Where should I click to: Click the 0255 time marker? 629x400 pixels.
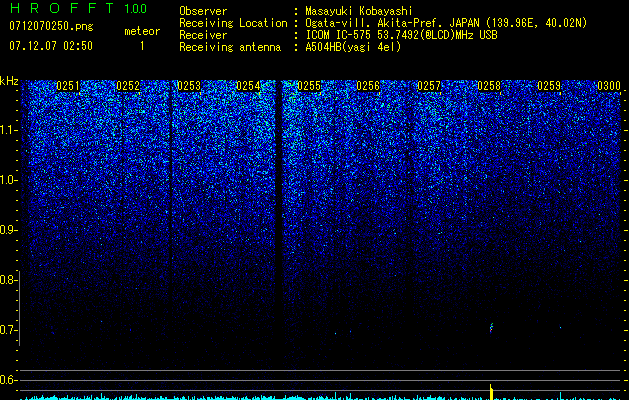click(x=309, y=86)
